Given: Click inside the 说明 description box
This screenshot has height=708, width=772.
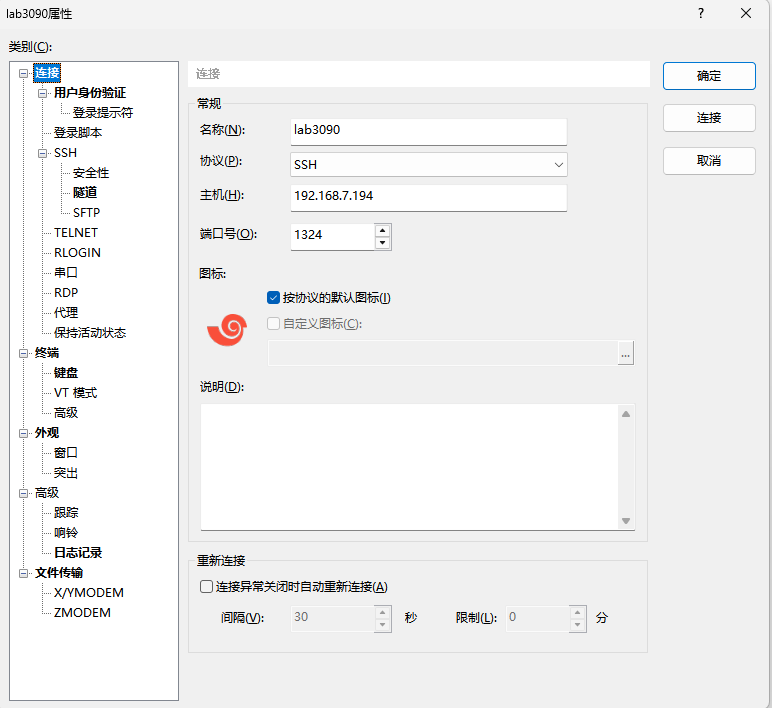Looking at the screenshot, I should [410, 467].
